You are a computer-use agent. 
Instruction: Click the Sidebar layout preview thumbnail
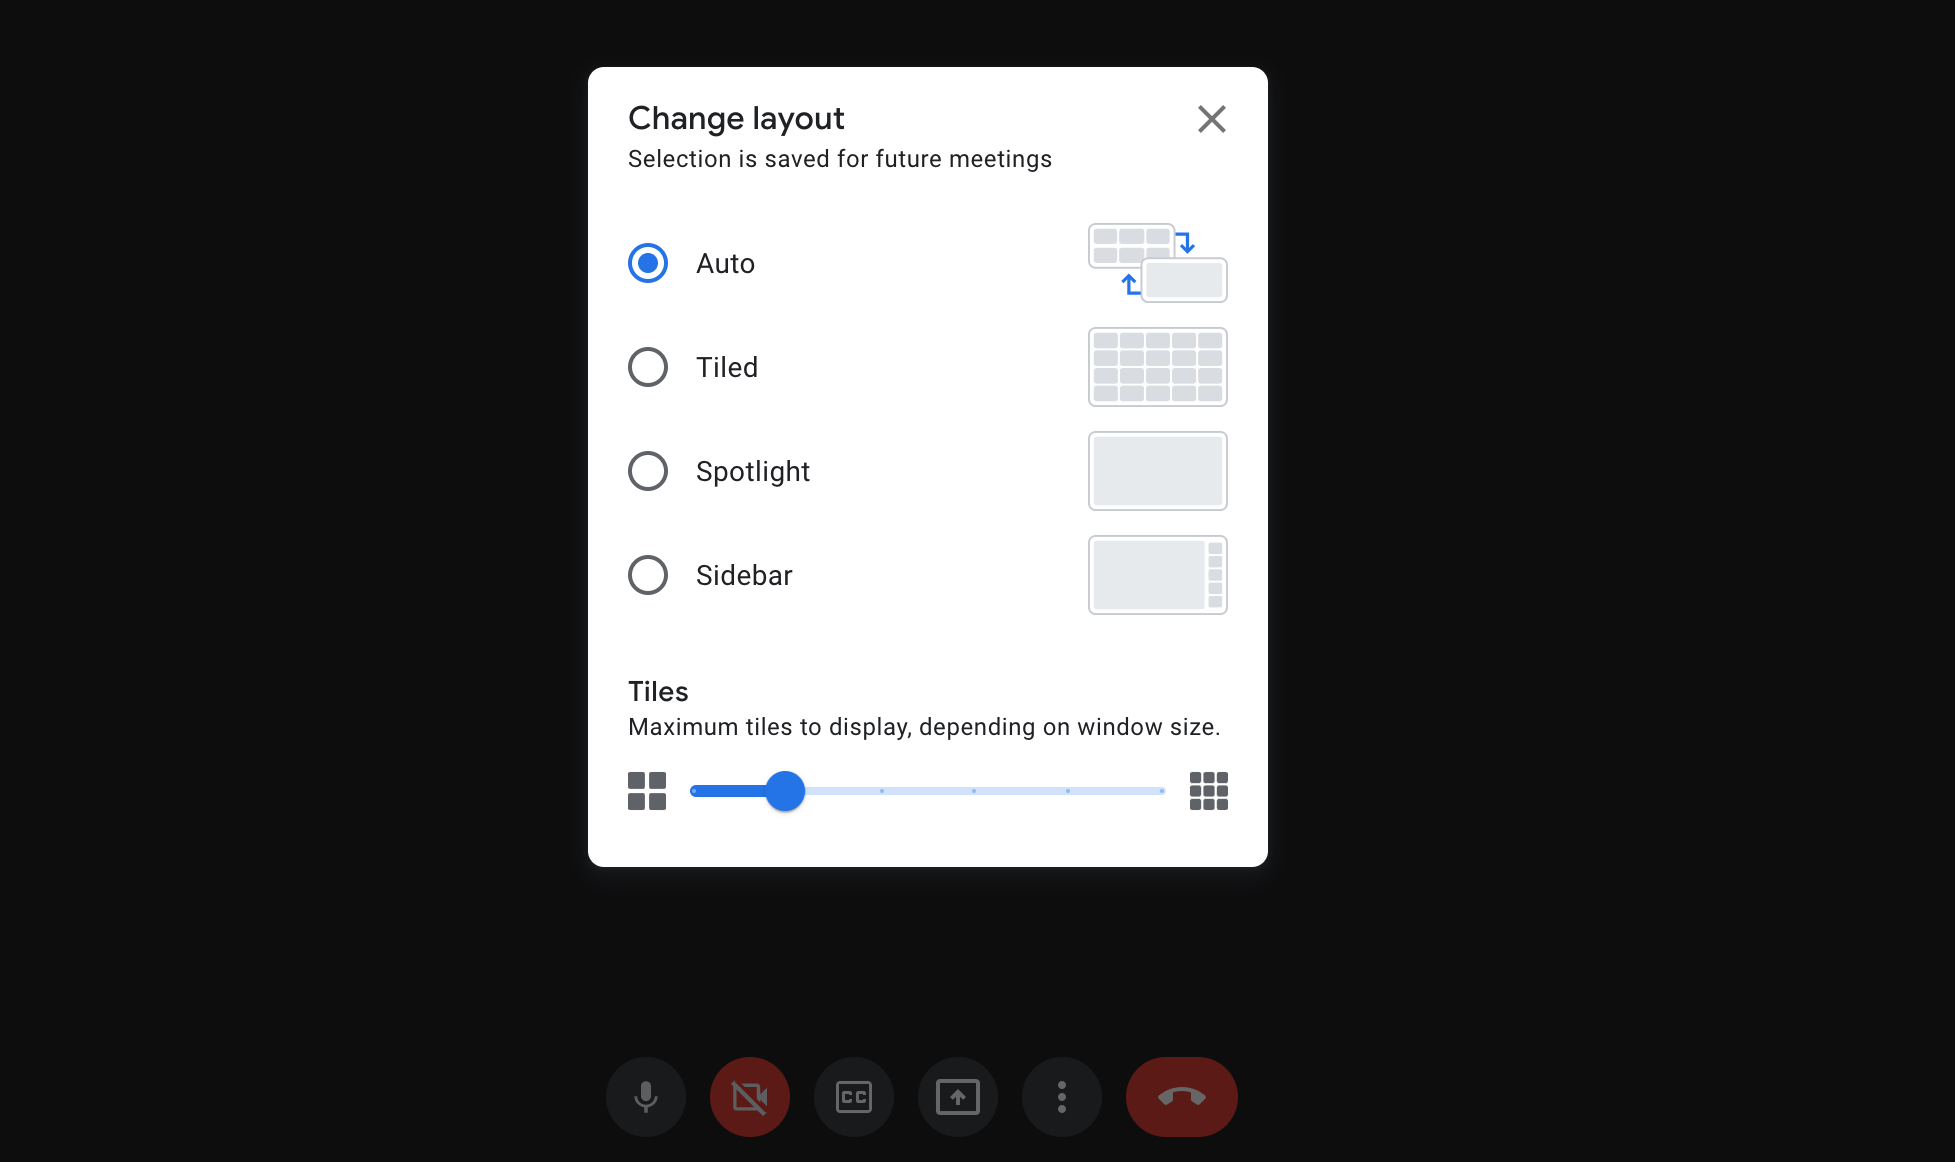tap(1159, 574)
